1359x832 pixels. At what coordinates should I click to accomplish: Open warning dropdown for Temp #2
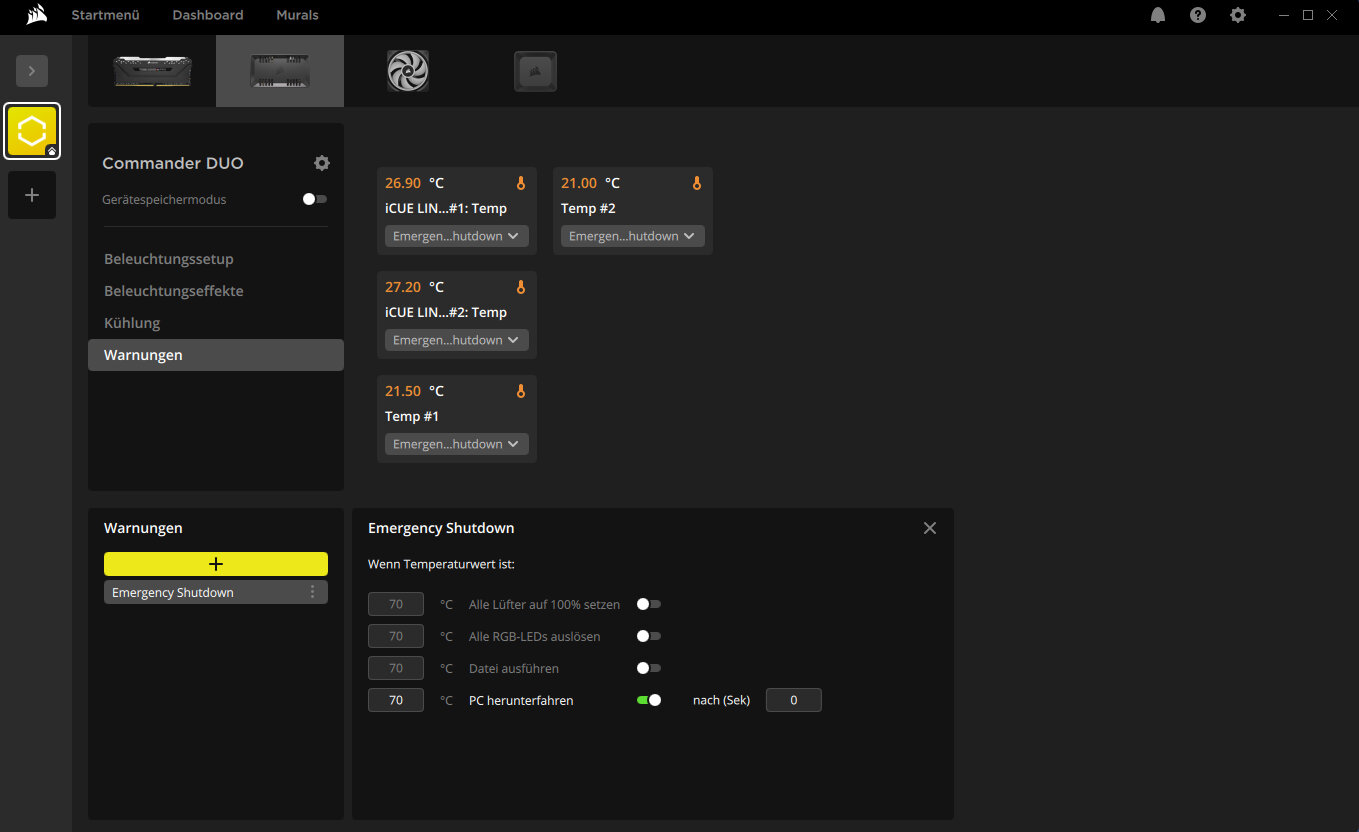633,236
